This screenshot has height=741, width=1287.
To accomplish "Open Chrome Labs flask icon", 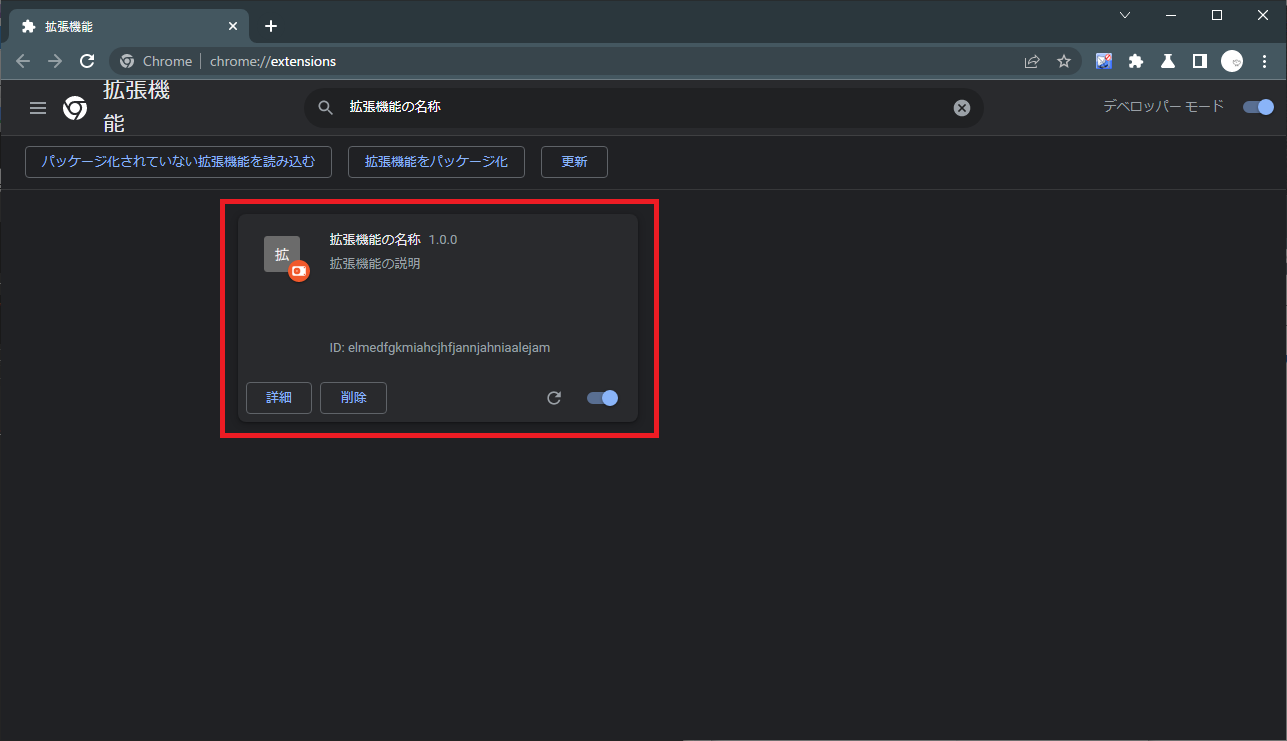I will [x=1167, y=61].
